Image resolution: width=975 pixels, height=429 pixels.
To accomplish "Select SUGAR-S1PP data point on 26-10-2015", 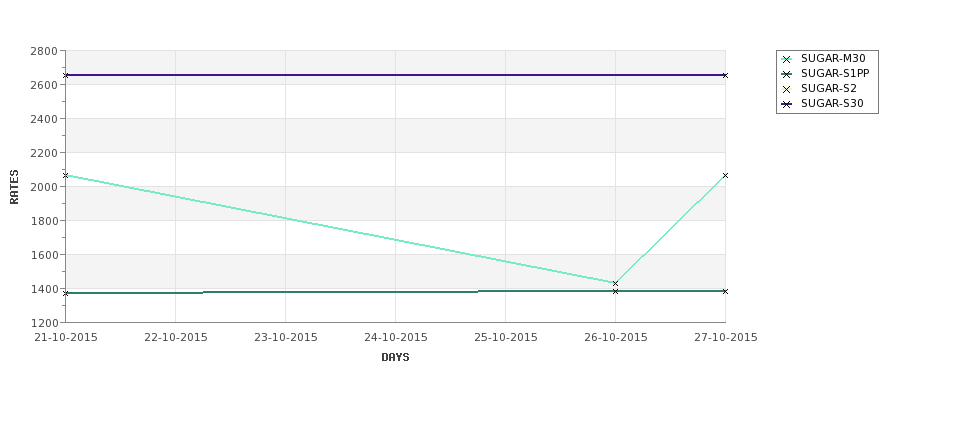I will coord(616,291).
